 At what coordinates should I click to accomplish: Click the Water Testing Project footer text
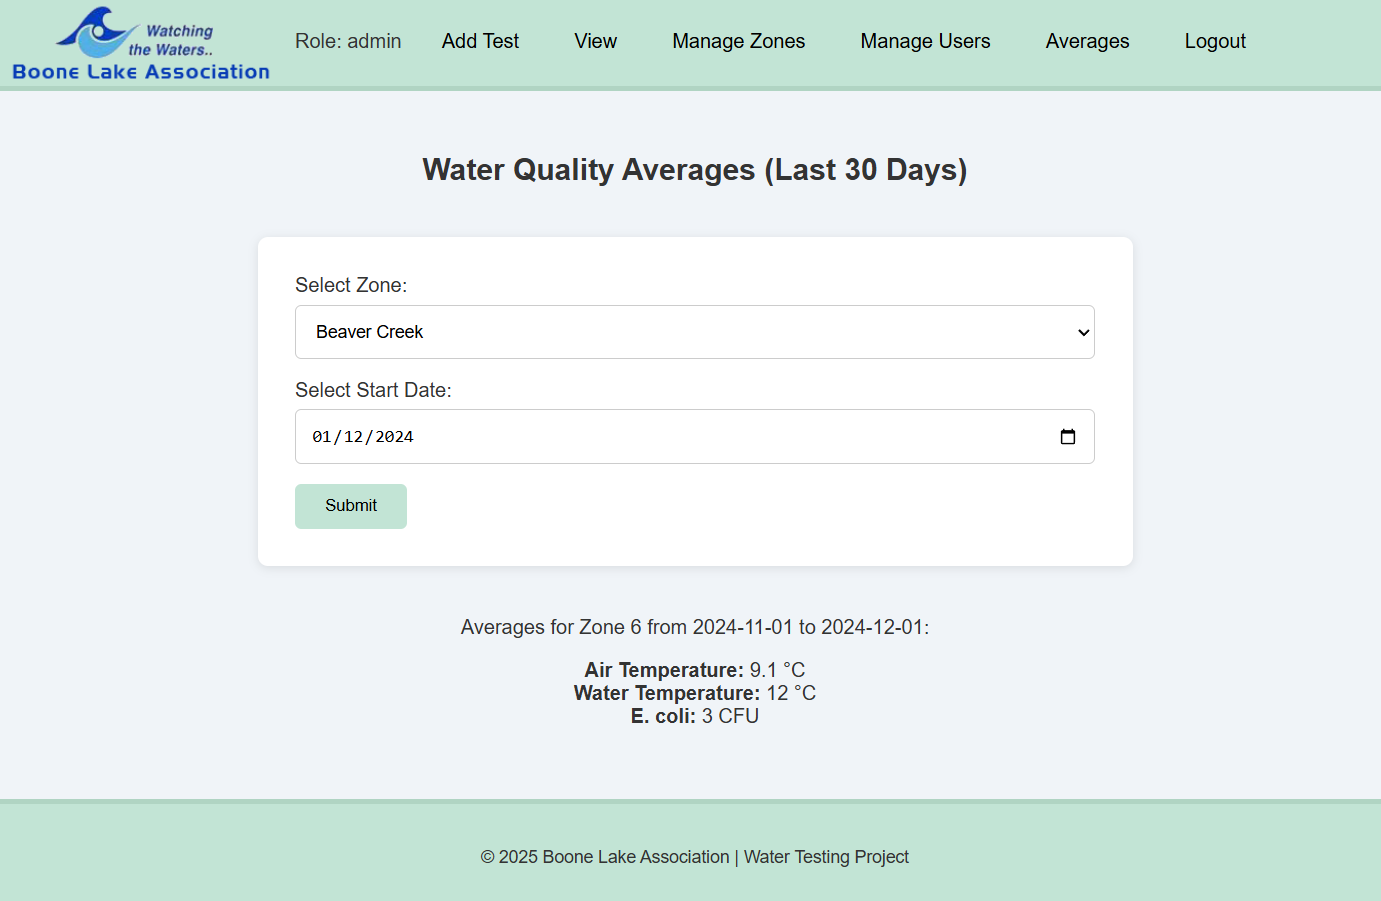[x=826, y=857]
